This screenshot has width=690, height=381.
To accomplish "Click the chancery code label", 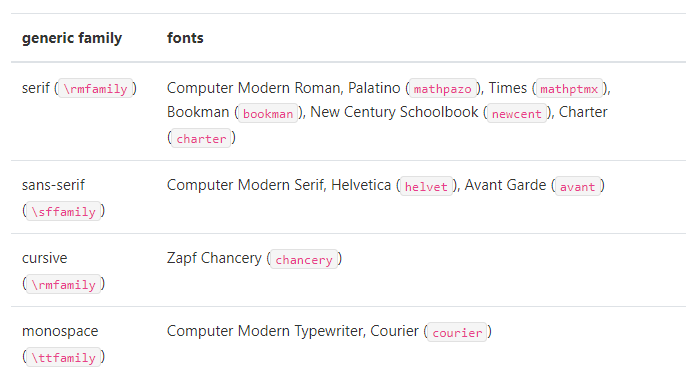I will (x=304, y=259).
